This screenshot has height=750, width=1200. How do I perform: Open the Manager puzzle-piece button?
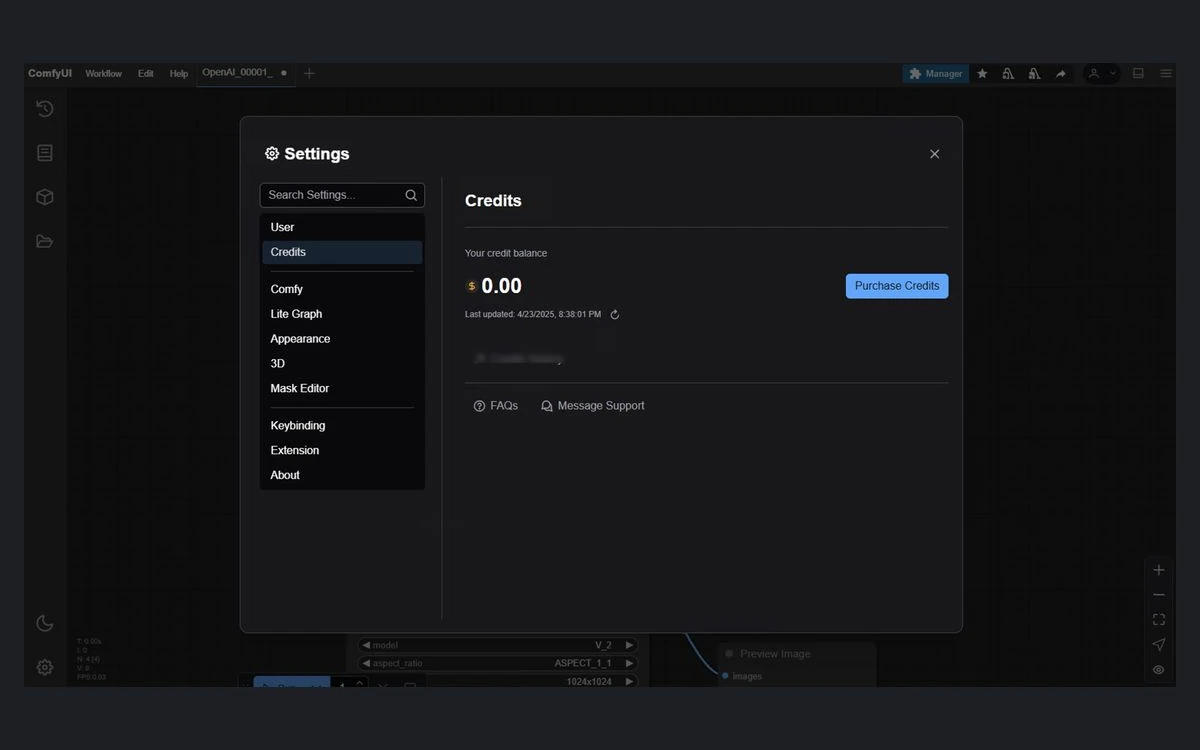936,74
